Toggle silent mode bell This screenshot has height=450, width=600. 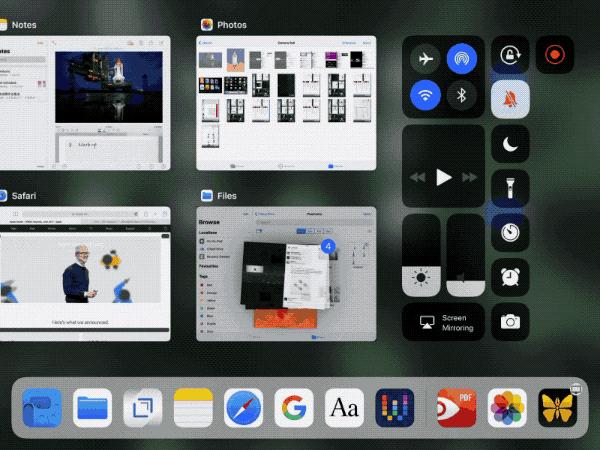pyautogui.click(x=510, y=99)
